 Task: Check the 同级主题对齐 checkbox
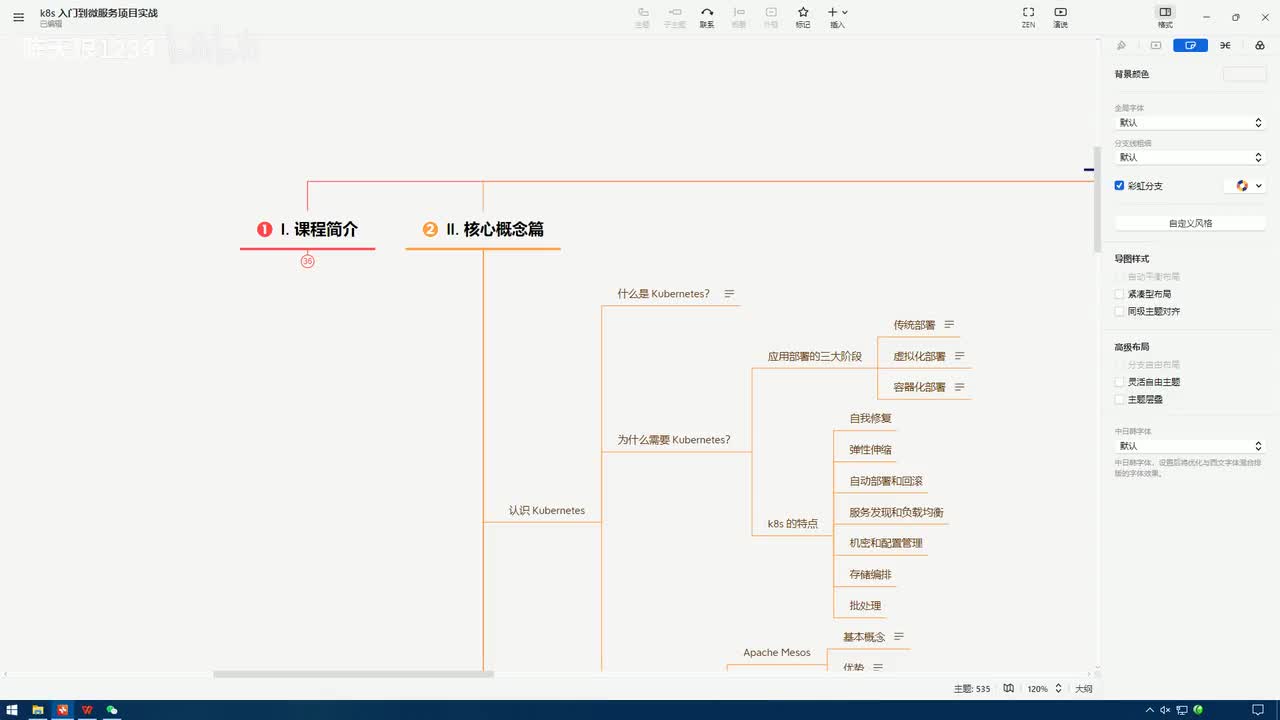coord(1119,311)
